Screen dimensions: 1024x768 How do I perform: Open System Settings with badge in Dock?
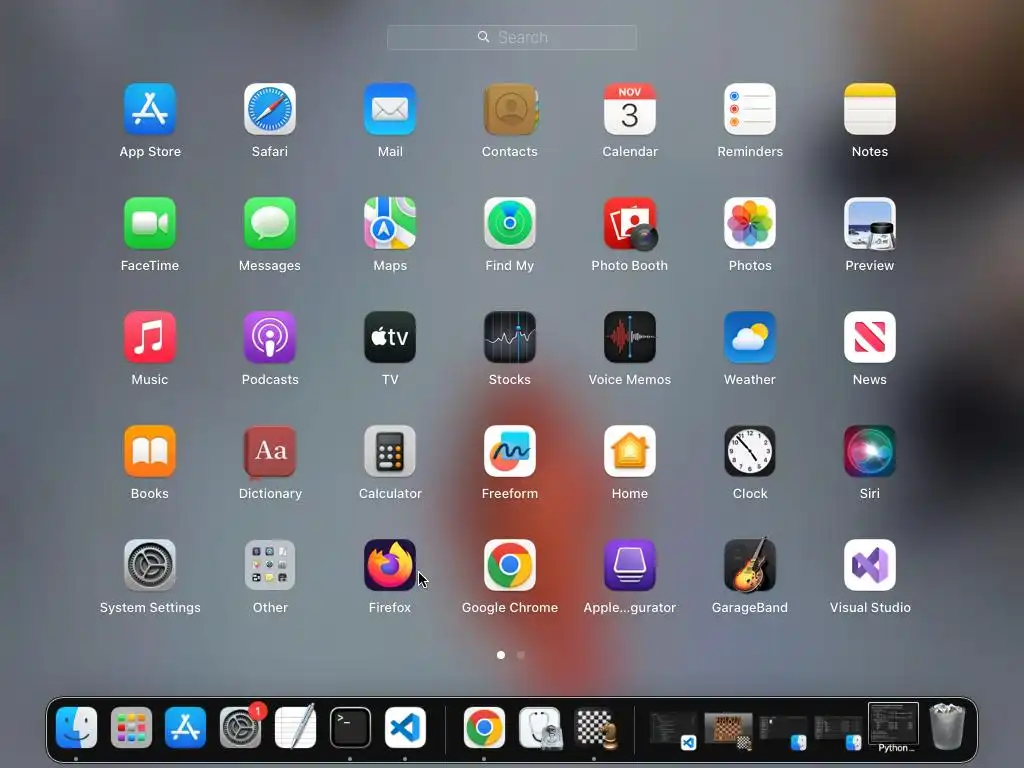coord(240,727)
